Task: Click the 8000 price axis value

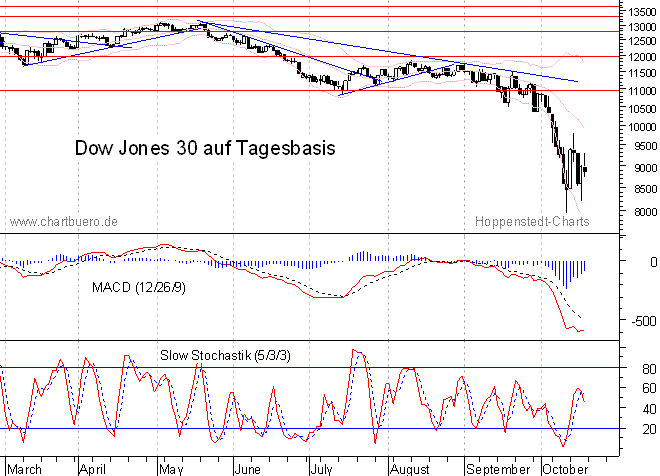Action: tap(645, 212)
